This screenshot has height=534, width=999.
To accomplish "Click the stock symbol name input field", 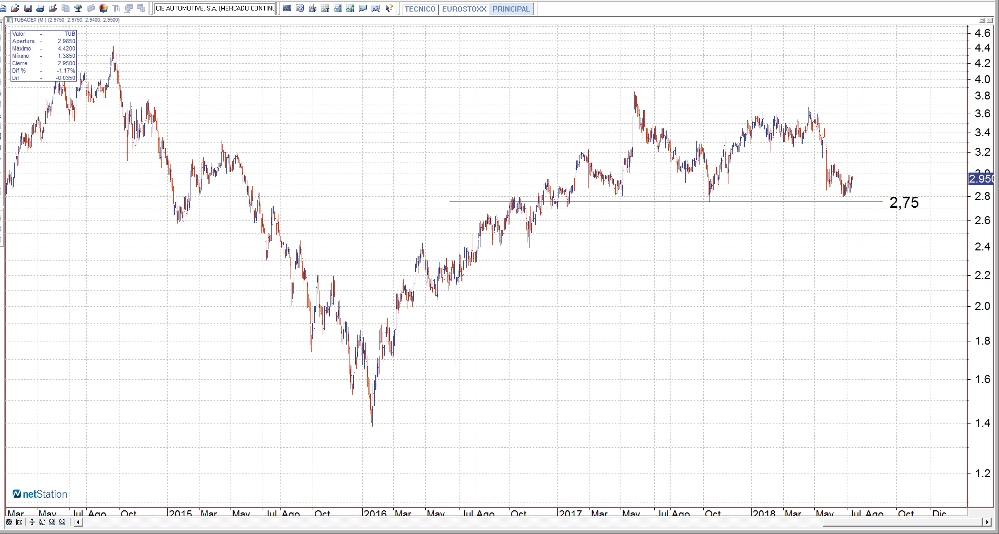I will tap(214, 8).
